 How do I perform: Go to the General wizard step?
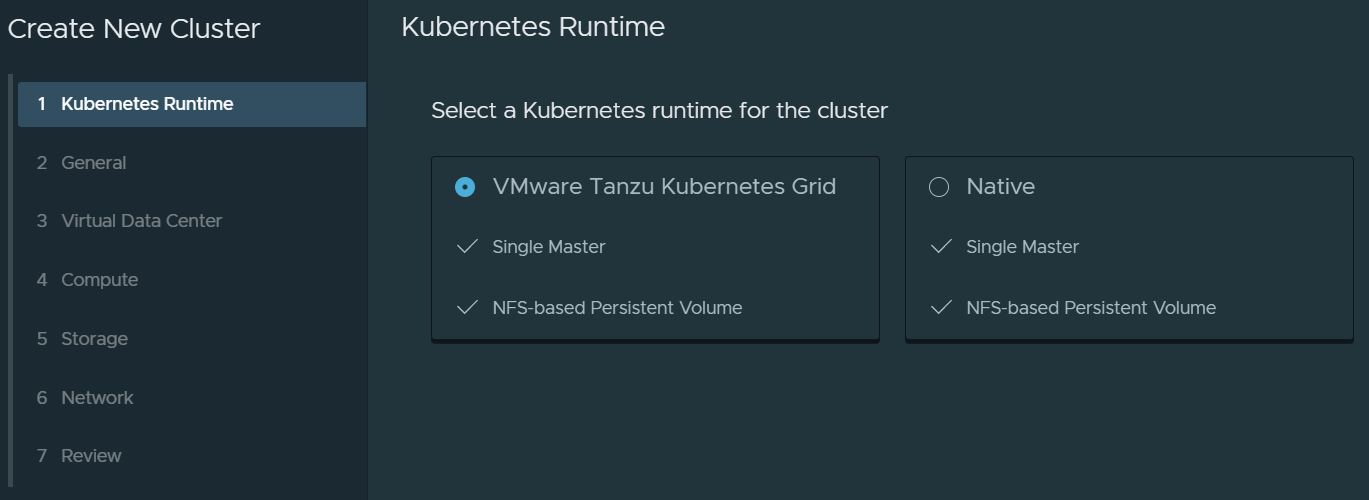[93, 163]
